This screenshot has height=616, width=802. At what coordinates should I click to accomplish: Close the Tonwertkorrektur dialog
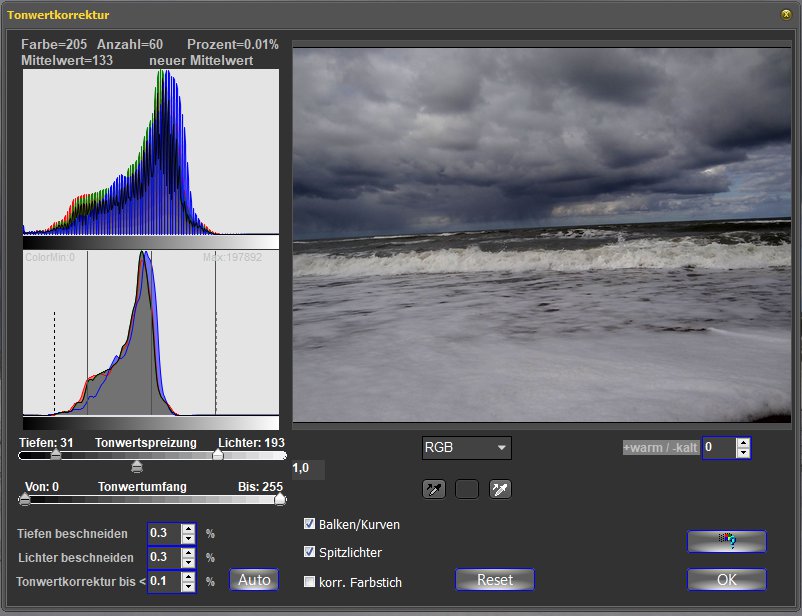click(x=785, y=15)
